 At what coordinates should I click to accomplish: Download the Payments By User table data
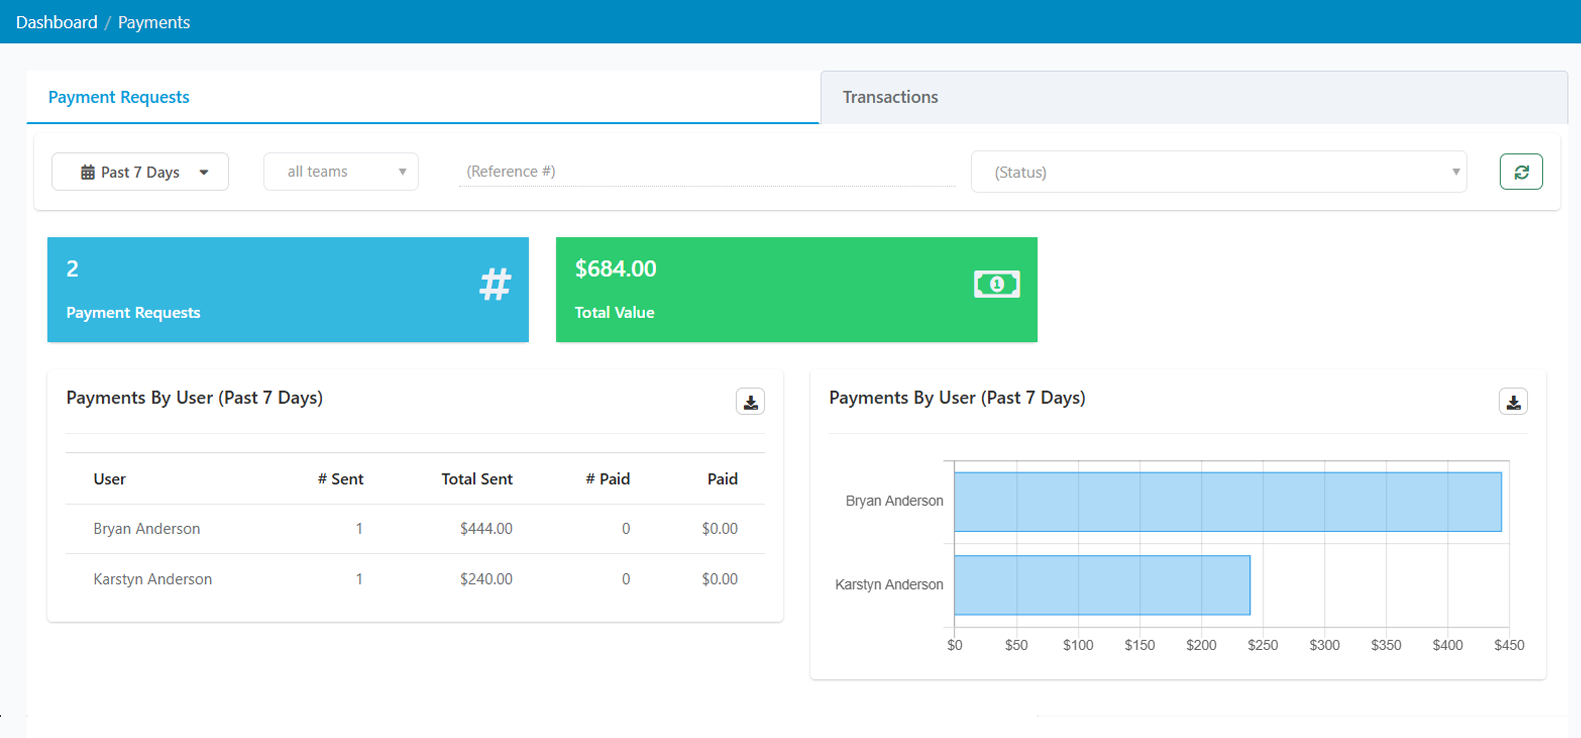(750, 402)
